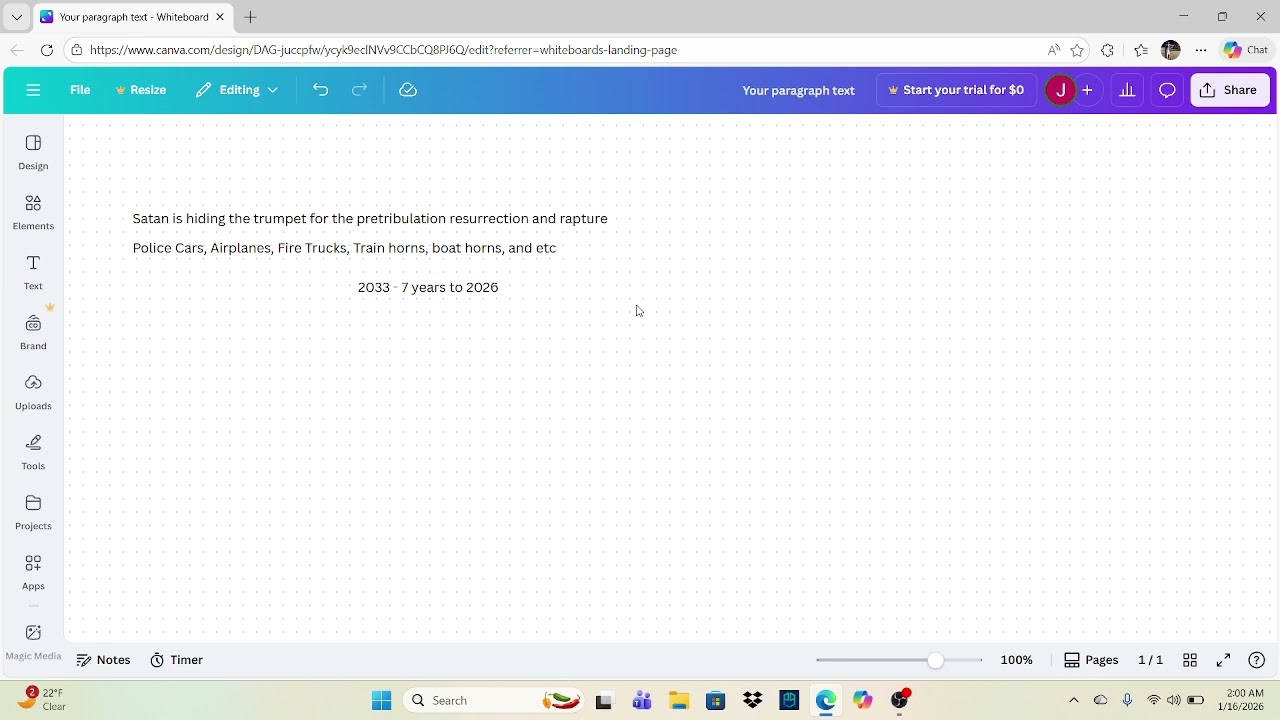Select the 2033 - 7 years to 2026 text
Image resolution: width=1280 pixels, height=720 pixels.
coord(428,287)
